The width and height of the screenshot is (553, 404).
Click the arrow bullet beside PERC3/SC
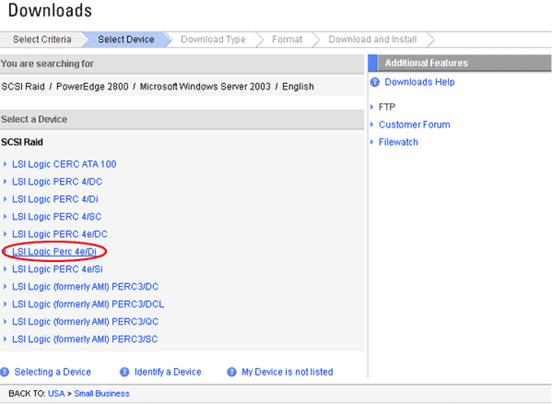coord(5,339)
